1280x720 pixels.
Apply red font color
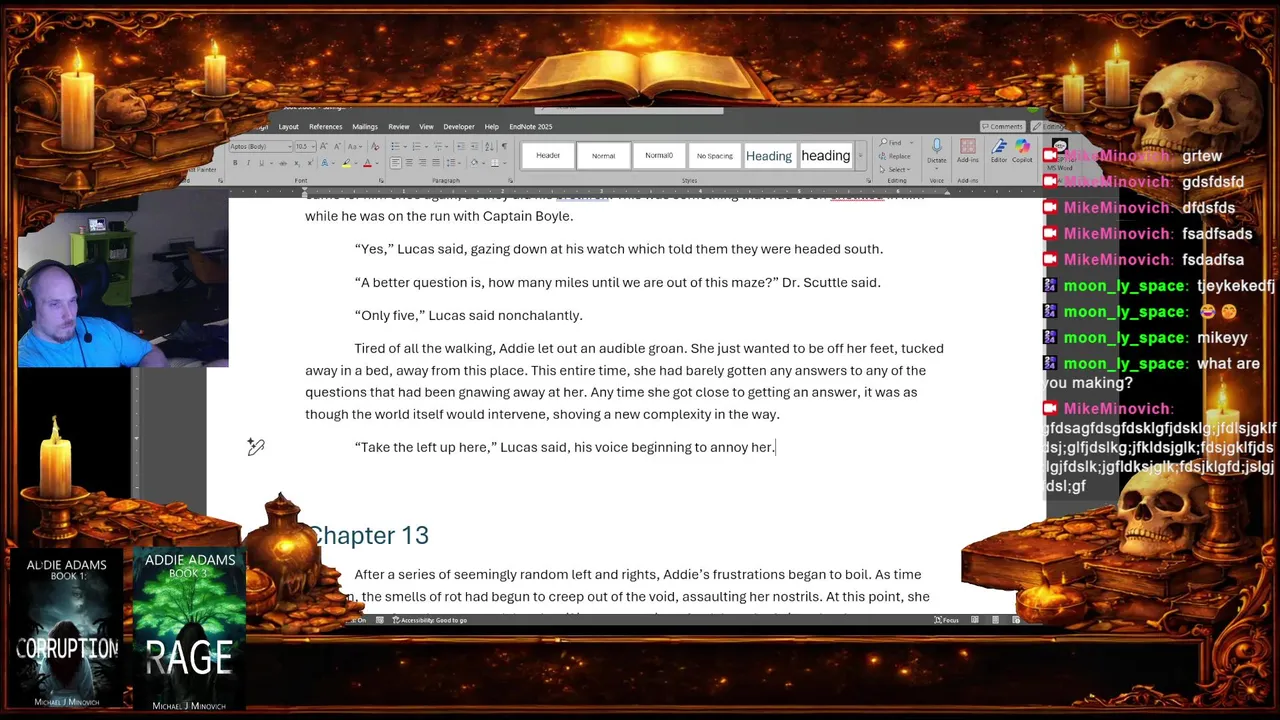367,163
